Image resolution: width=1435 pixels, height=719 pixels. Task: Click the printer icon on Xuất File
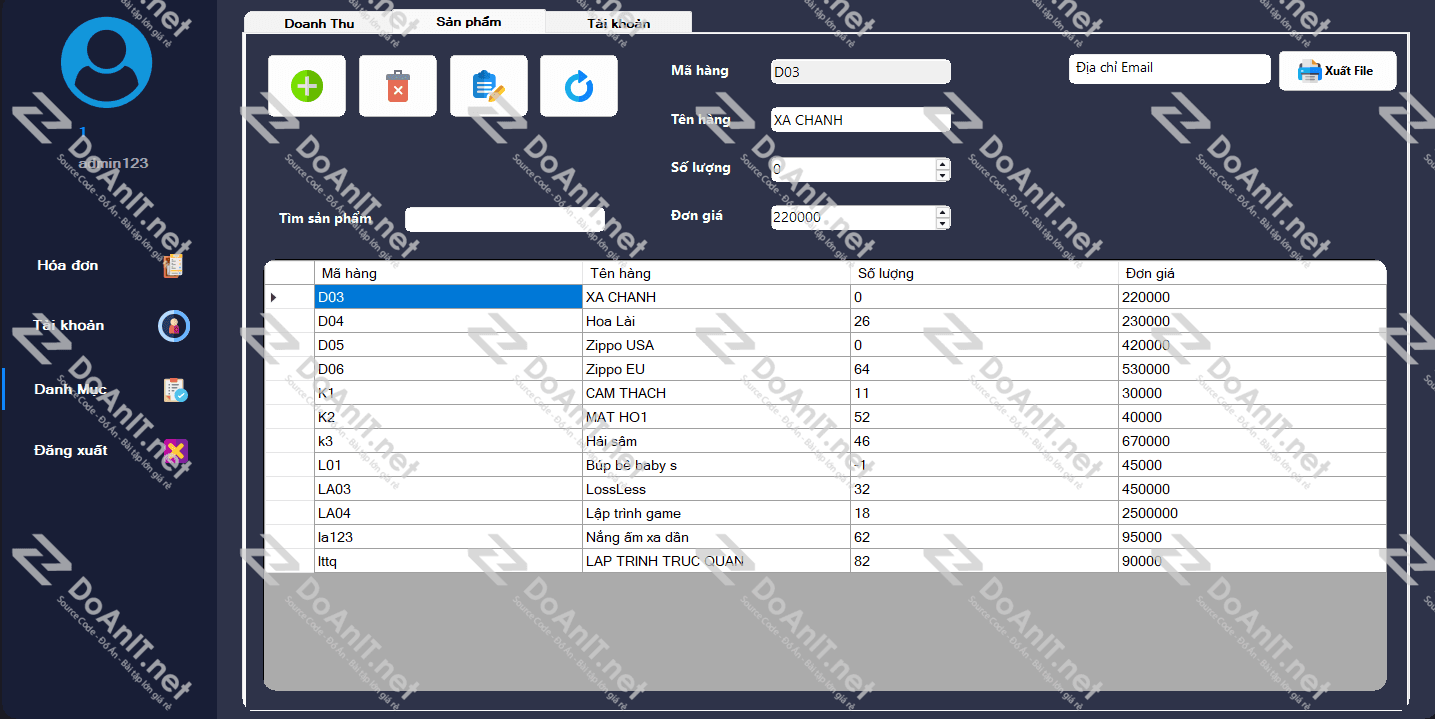(x=1309, y=71)
